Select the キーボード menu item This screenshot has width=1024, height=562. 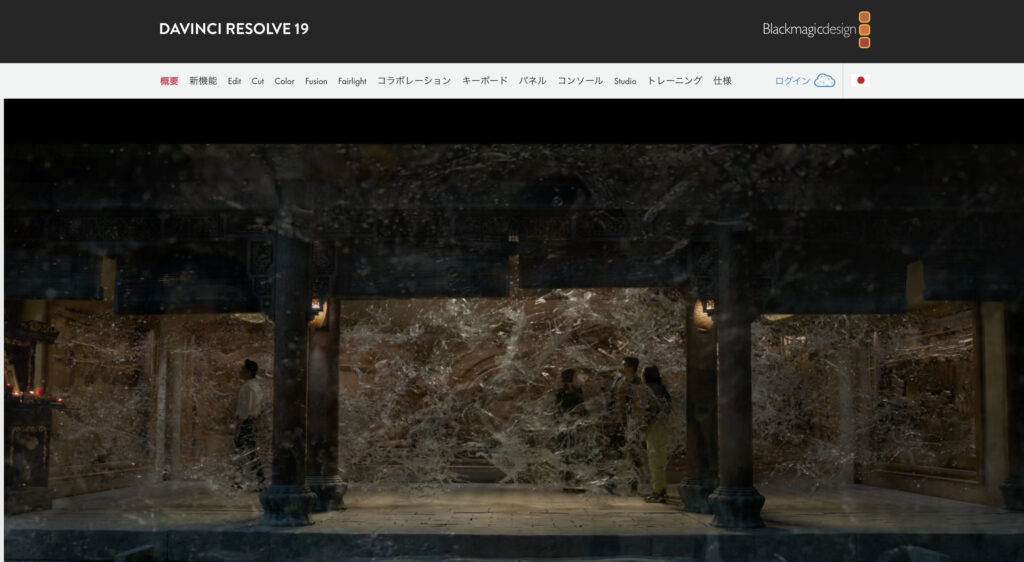[484, 81]
